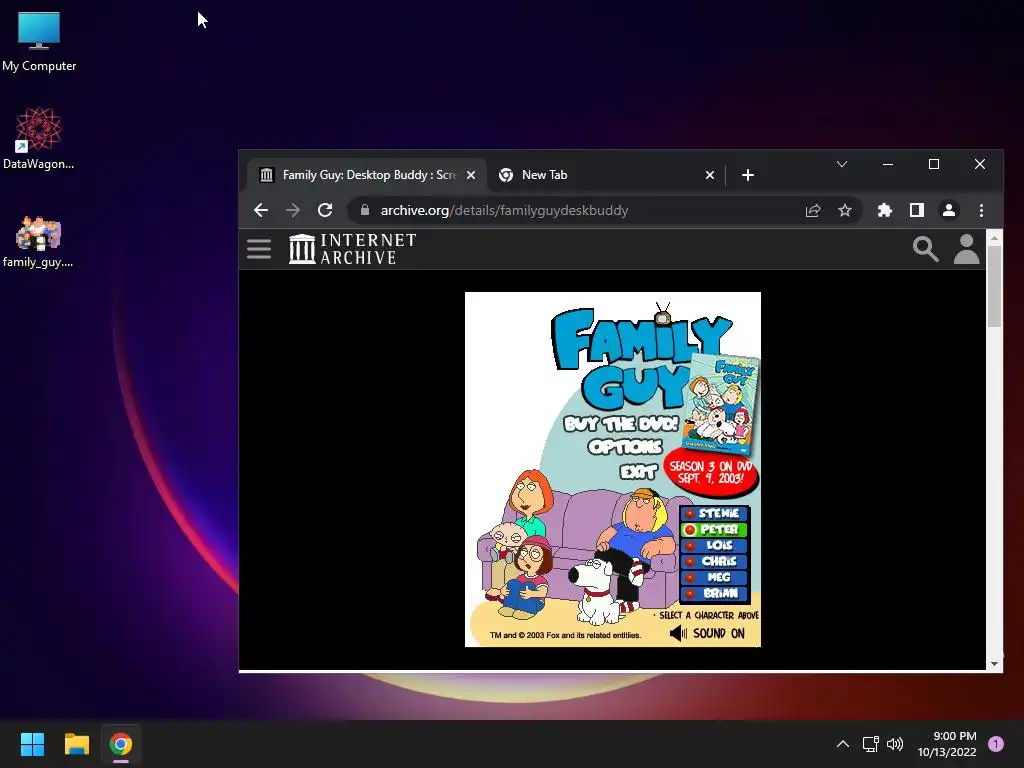Select Meg character option
1024x768 pixels.
[x=714, y=577]
